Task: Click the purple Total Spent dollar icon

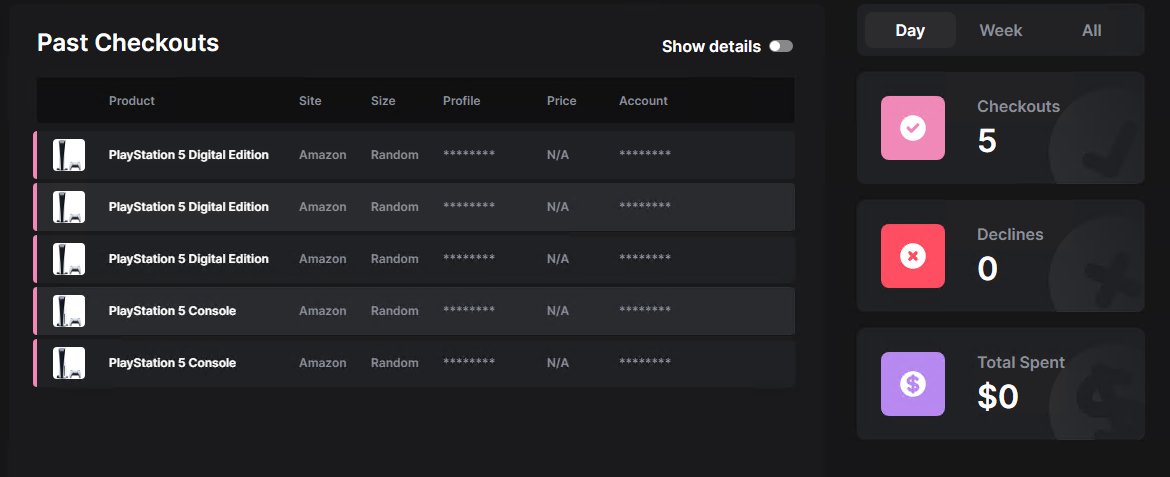Action: (x=913, y=384)
